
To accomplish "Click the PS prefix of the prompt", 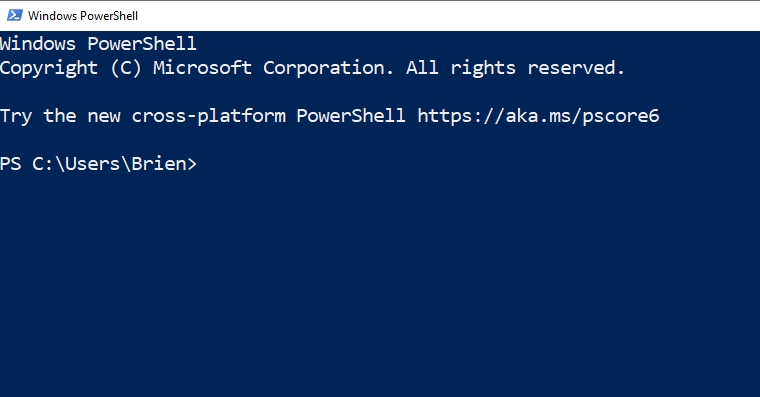I will point(11,164).
